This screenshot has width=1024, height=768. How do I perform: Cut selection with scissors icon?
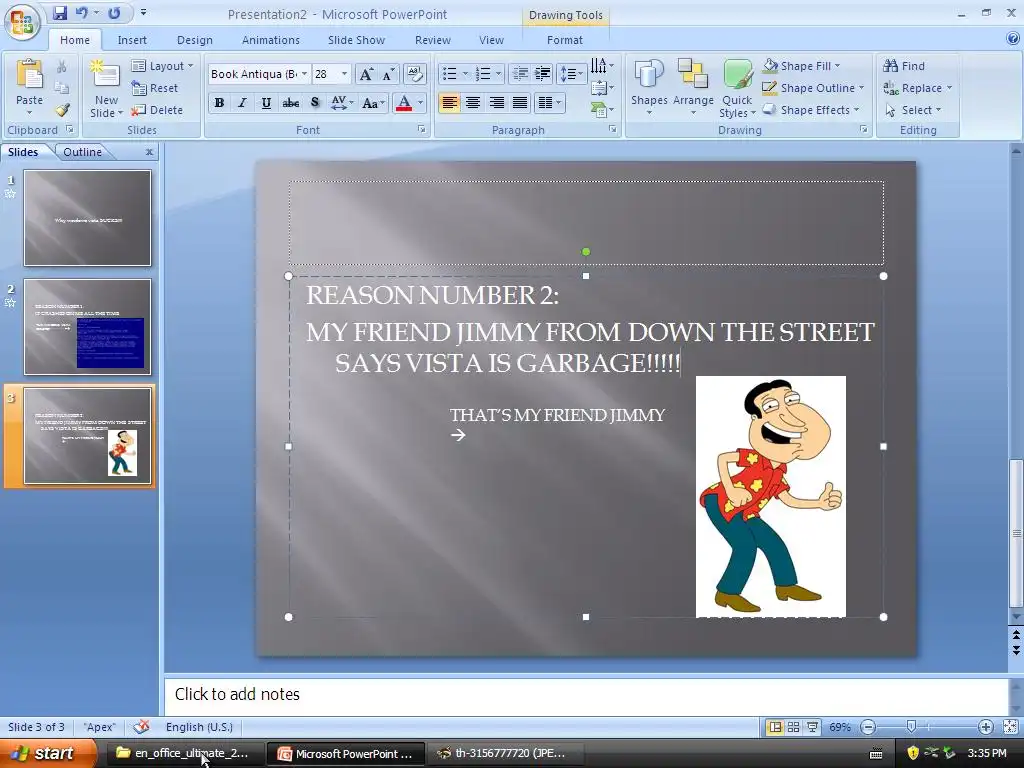coord(61,67)
